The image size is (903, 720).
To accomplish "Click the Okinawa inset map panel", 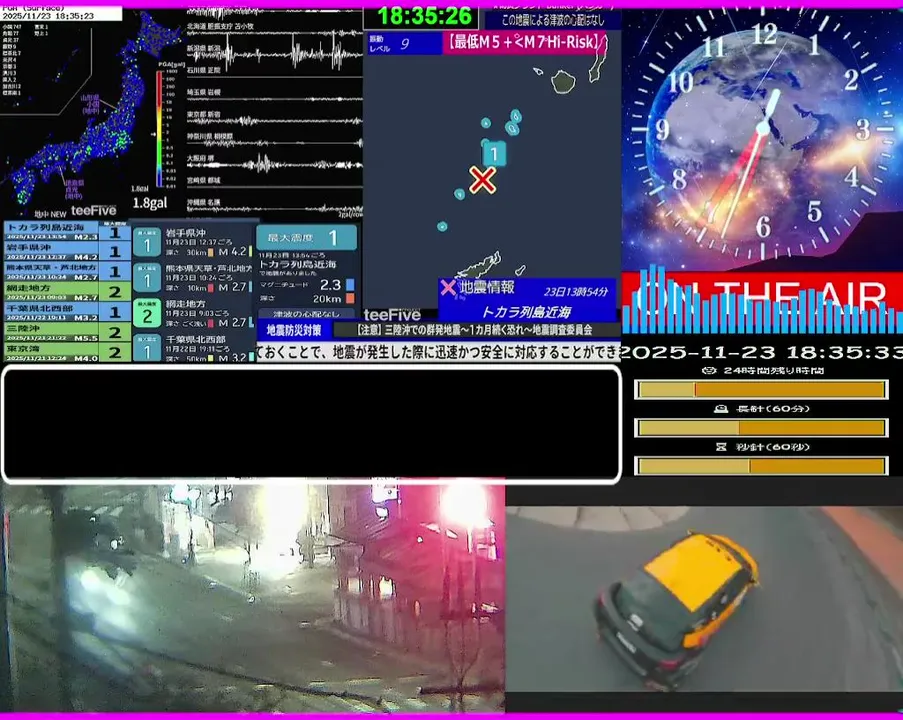I will point(45,70).
